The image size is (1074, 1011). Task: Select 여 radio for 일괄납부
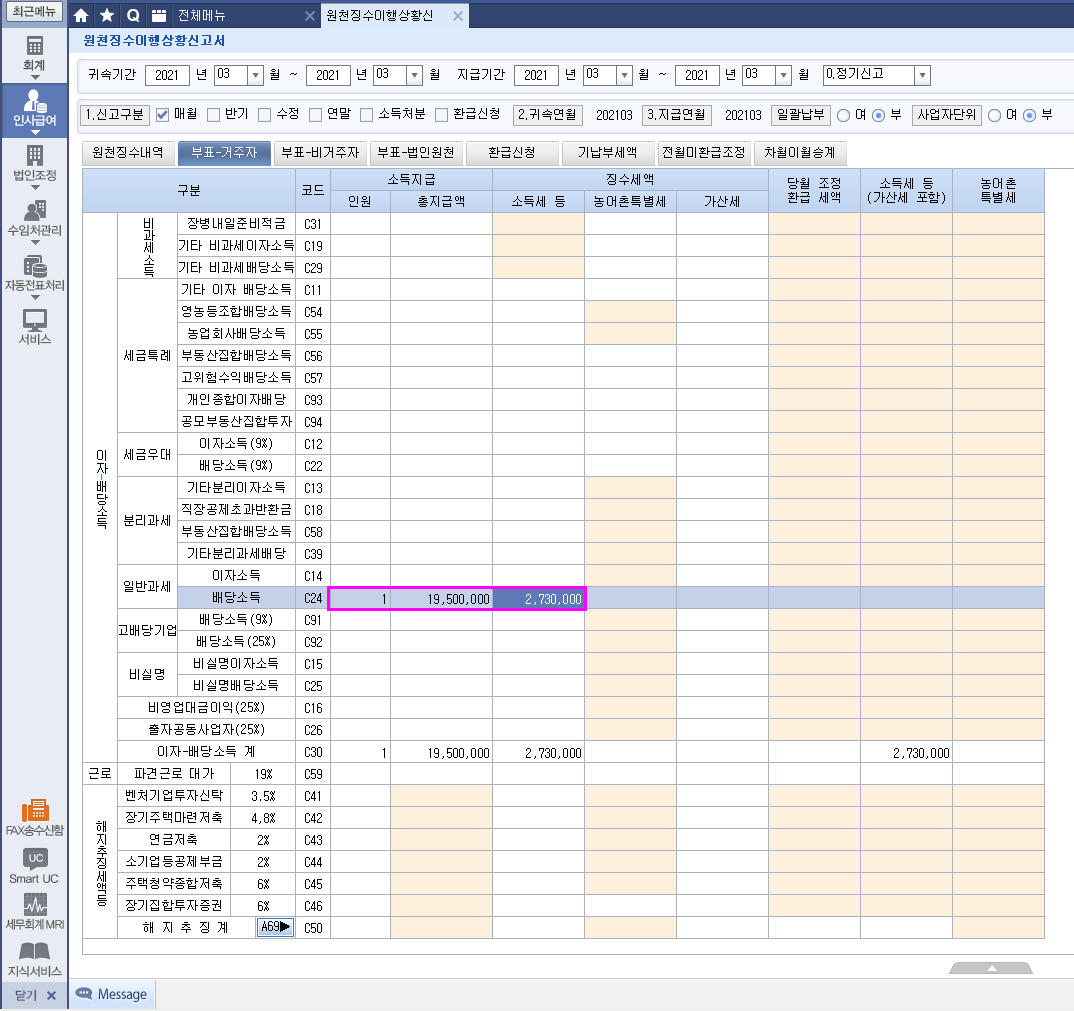[x=843, y=115]
